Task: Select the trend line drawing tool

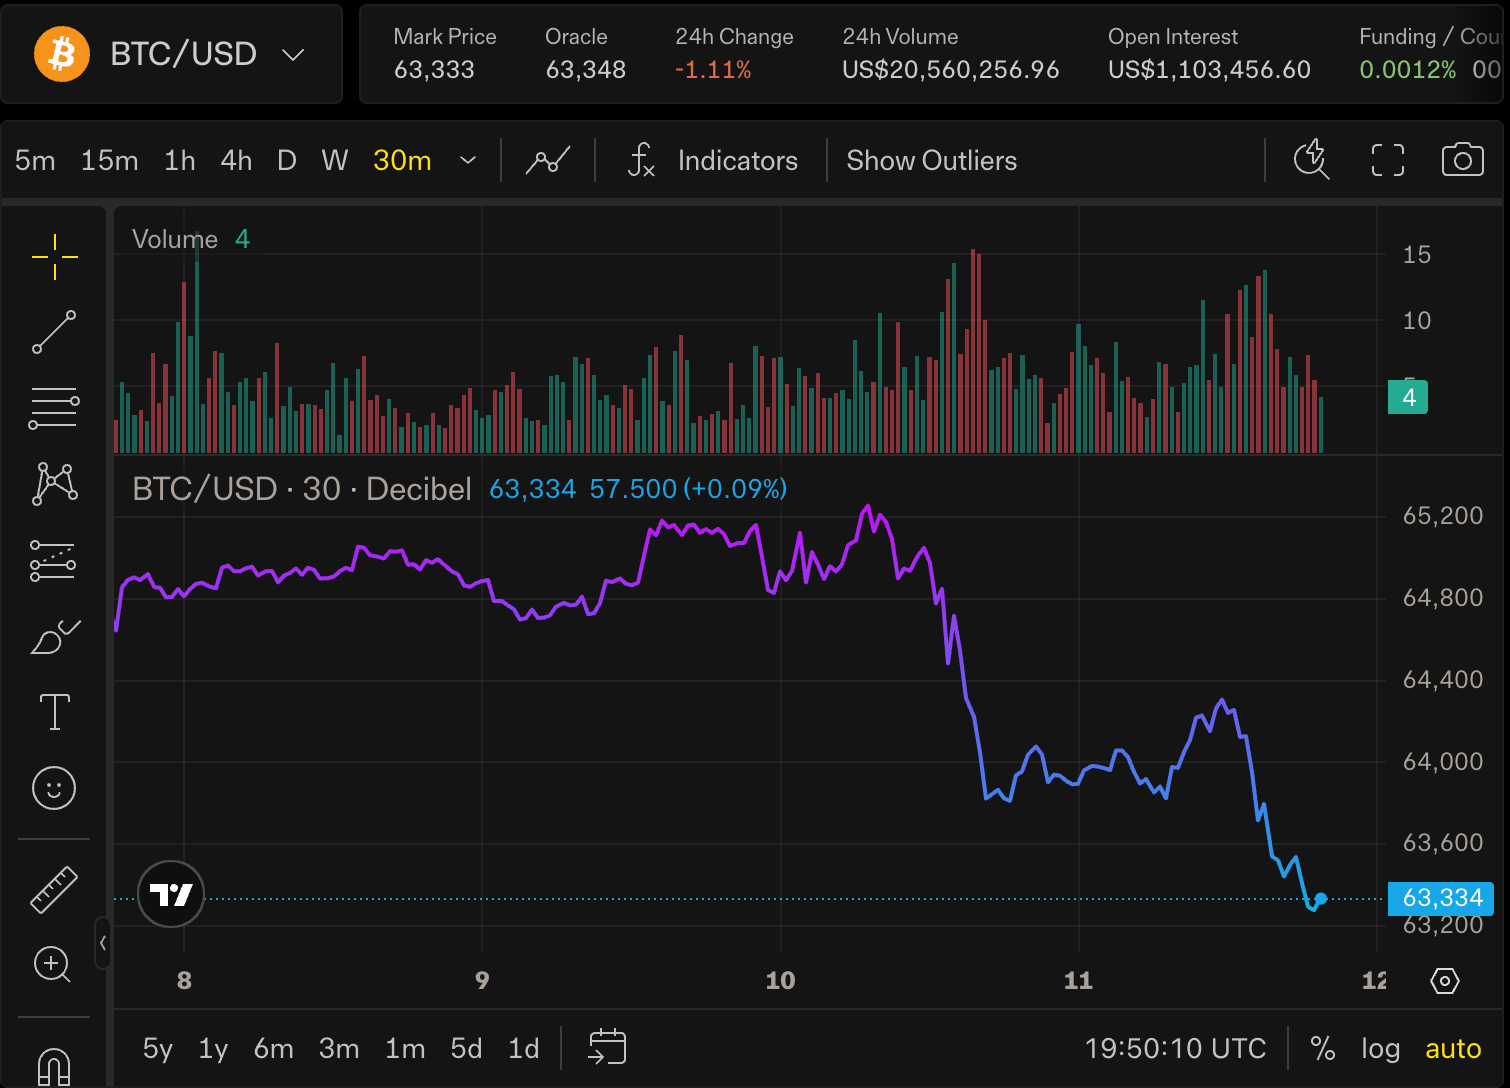Action: pos(54,332)
